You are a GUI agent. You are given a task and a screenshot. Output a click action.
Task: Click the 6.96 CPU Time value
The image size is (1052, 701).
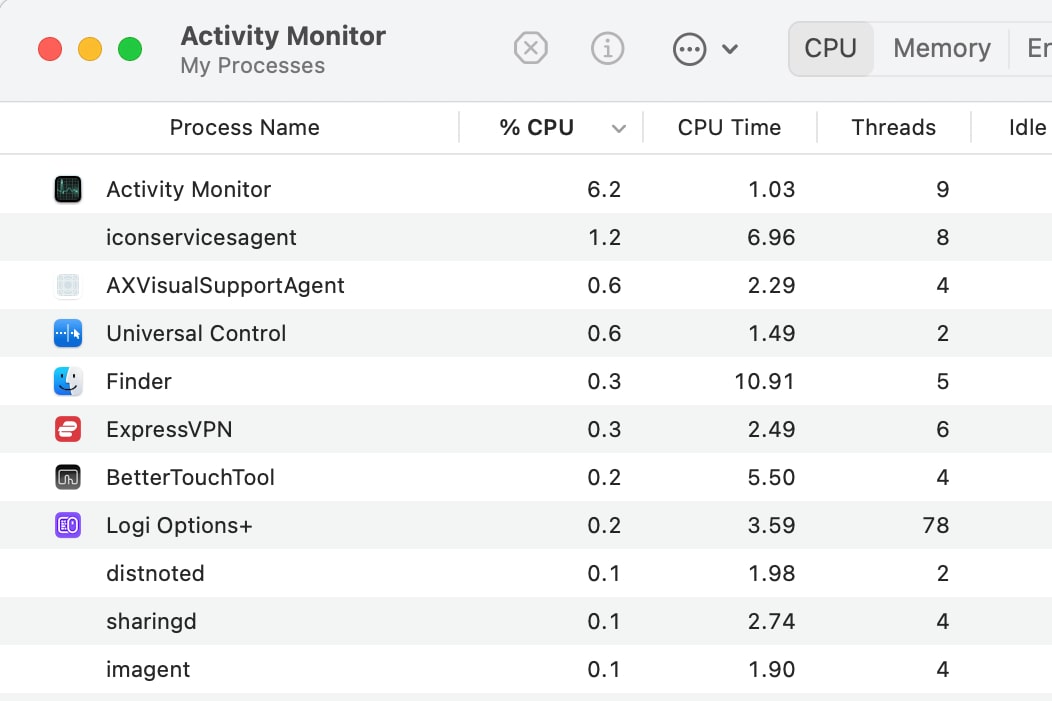pyautogui.click(x=771, y=237)
